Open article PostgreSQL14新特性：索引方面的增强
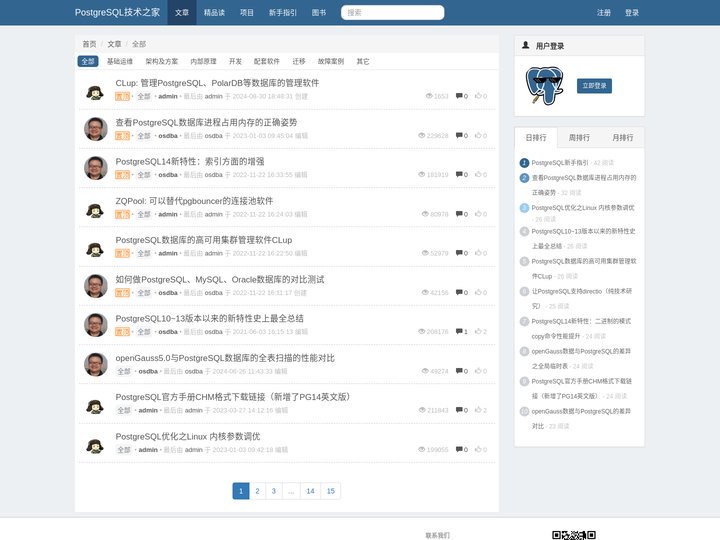This screenshot has height=540, width=720. [x=190, y=162]
